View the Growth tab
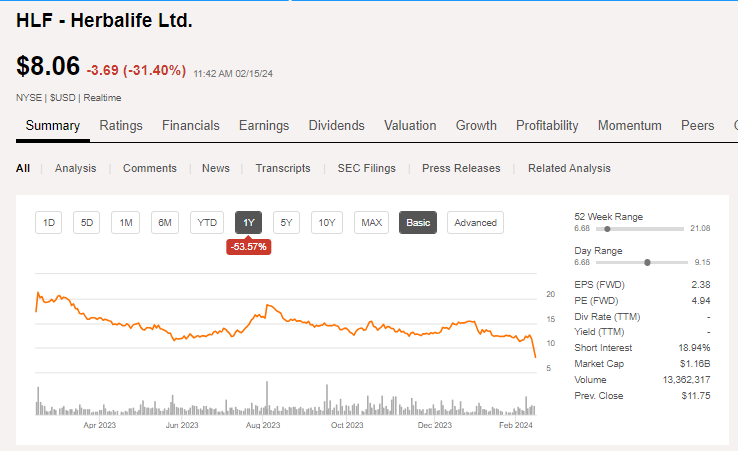Viewport: 738px width, 451px height. click(x=476, y=126)
